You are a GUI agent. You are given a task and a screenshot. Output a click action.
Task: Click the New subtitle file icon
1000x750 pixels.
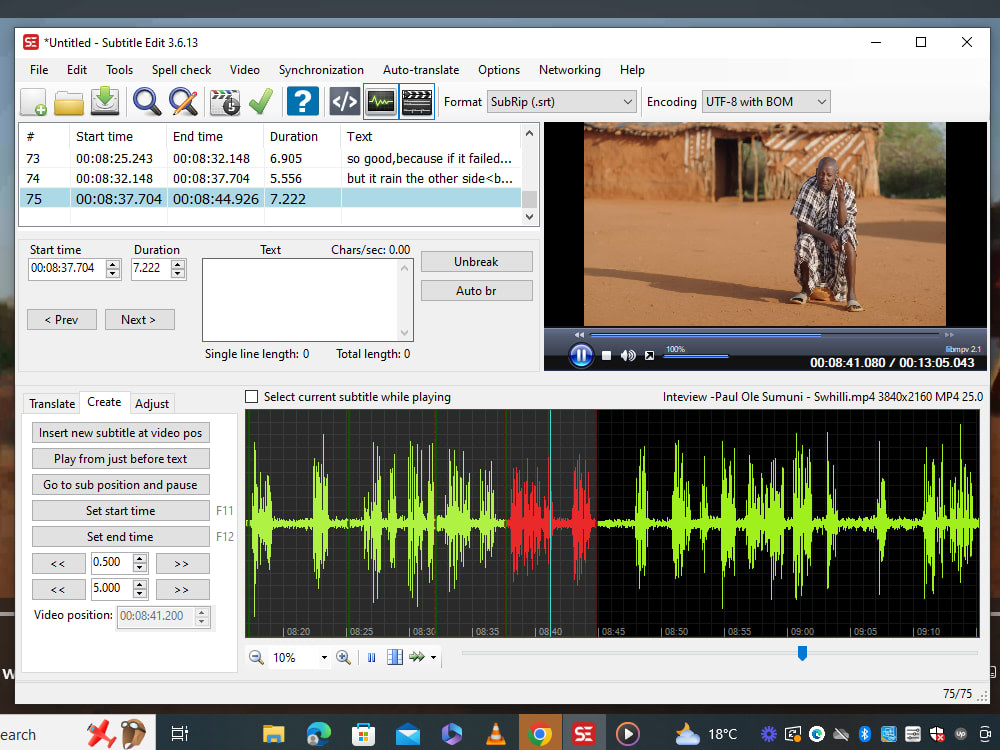click(33, 102)
